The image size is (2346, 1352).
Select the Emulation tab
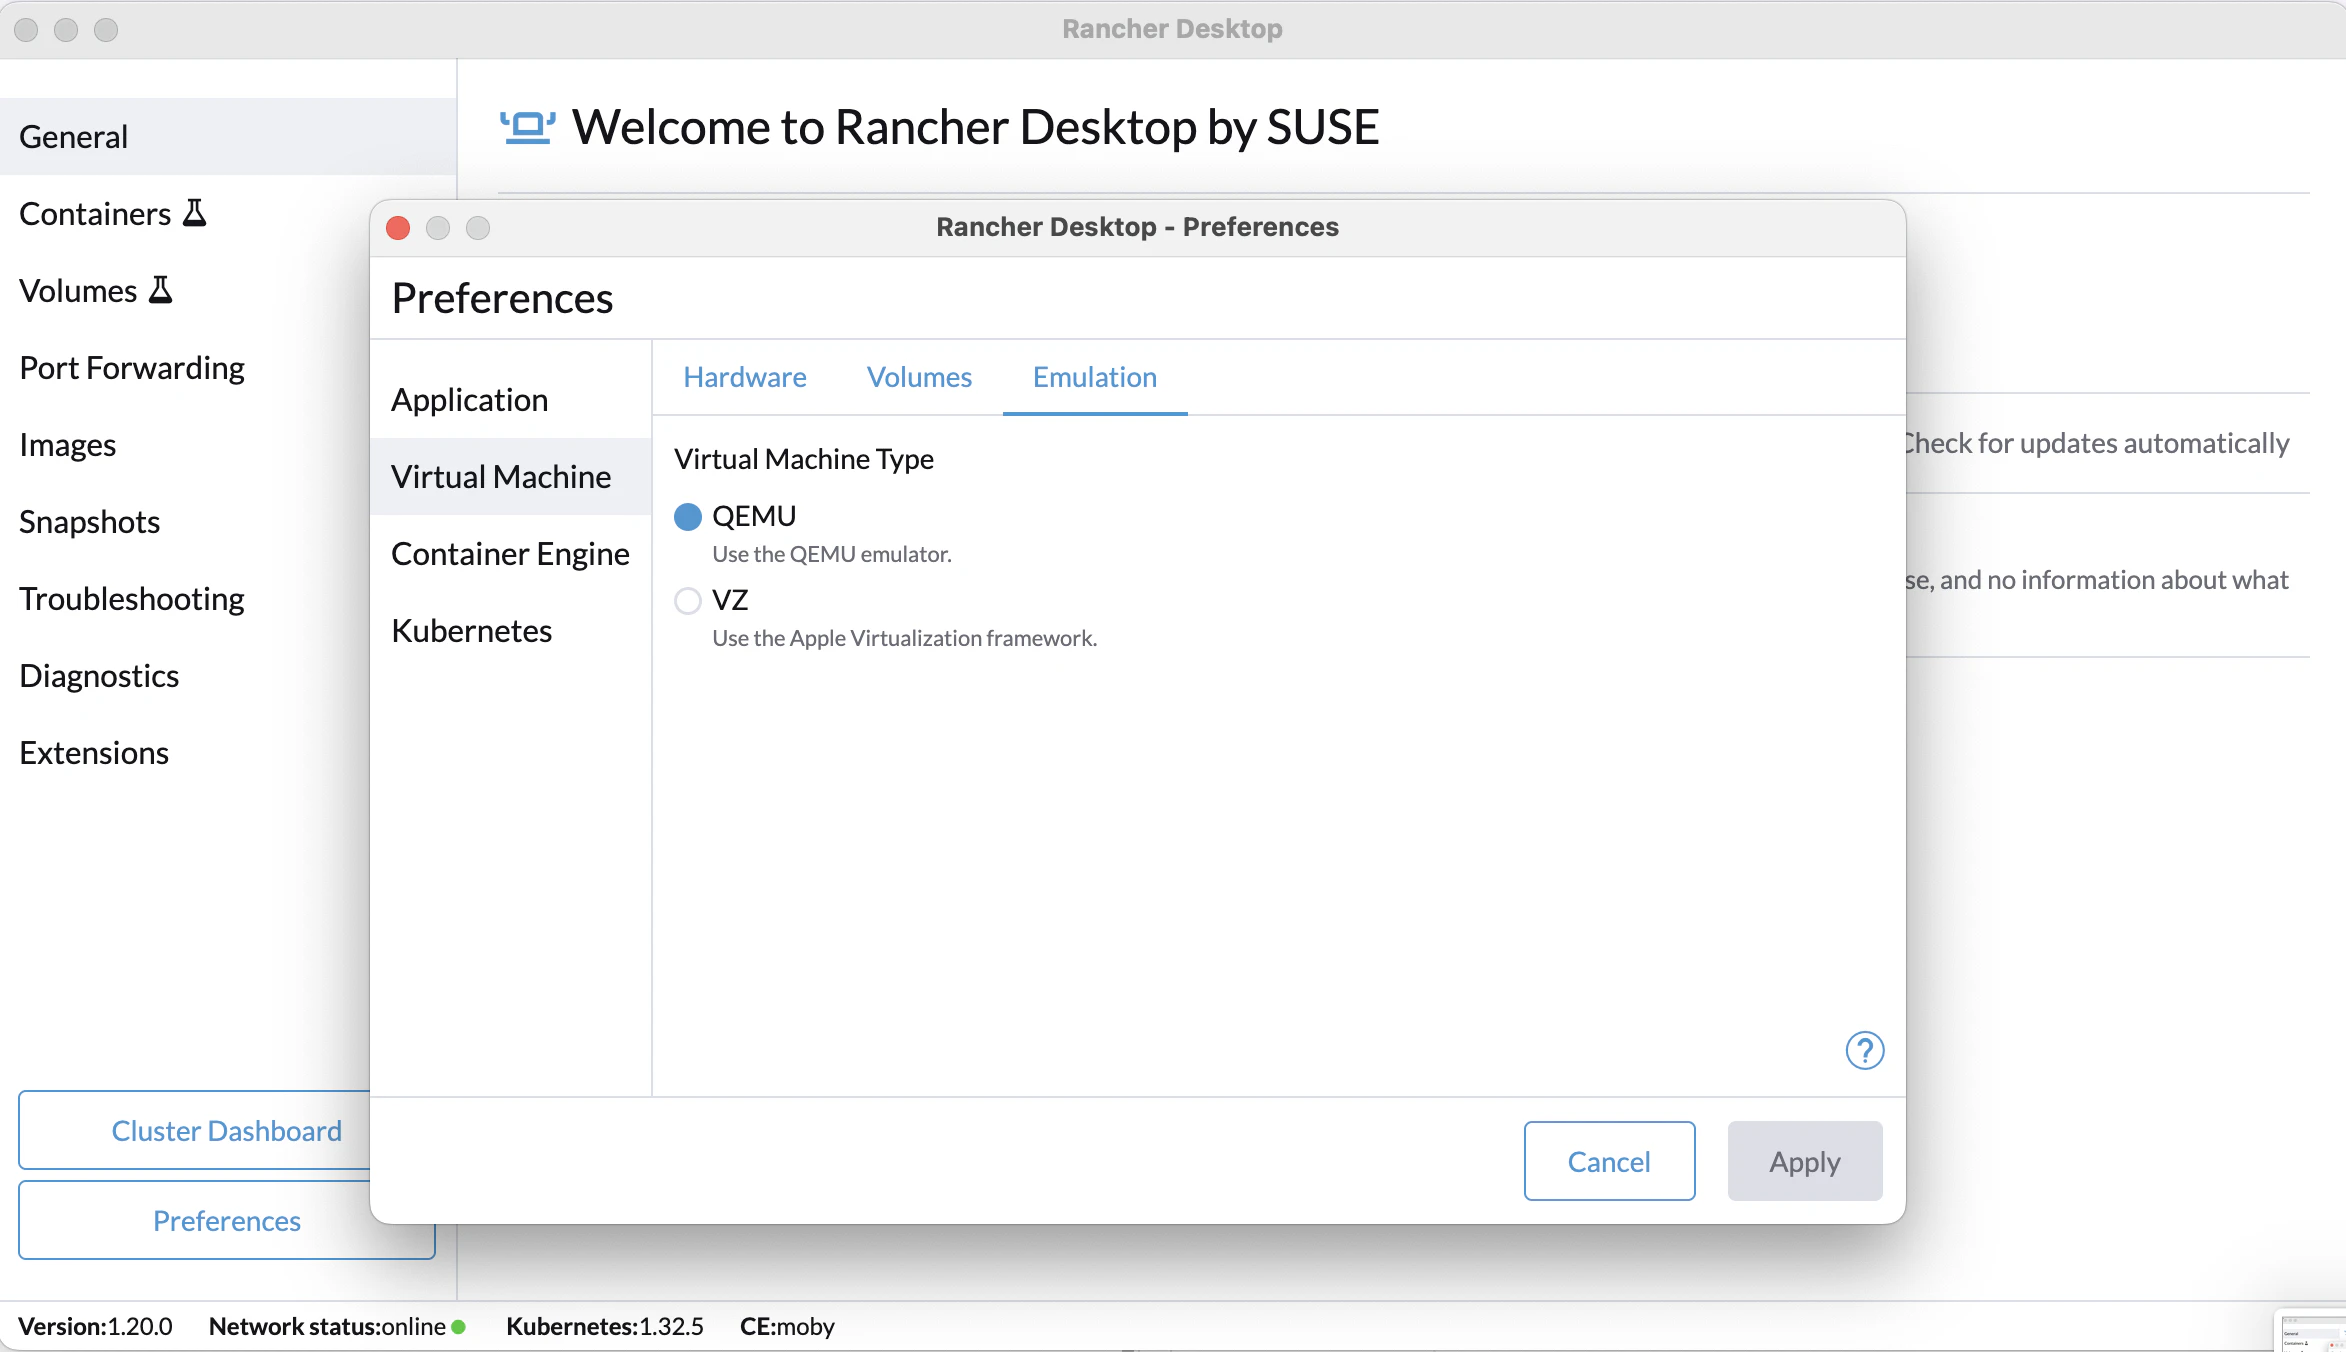(1095, 377)
